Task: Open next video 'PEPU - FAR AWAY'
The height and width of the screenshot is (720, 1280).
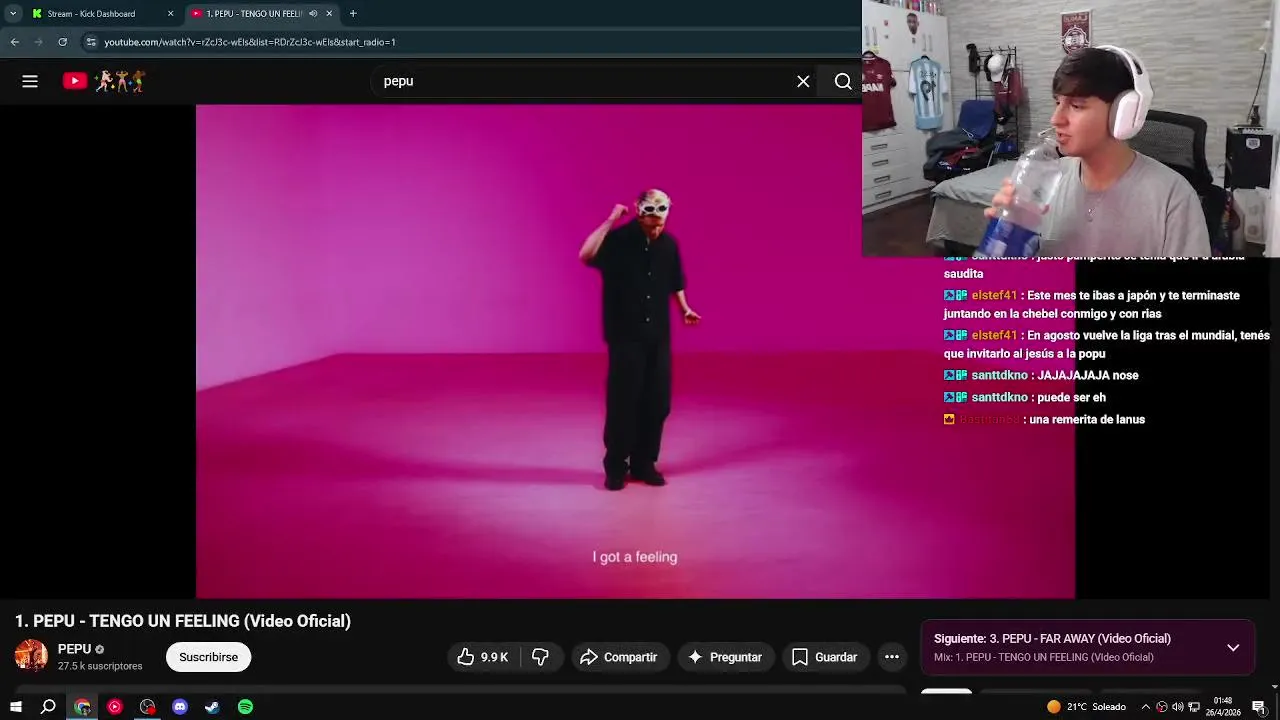Action: point(1052,638)
